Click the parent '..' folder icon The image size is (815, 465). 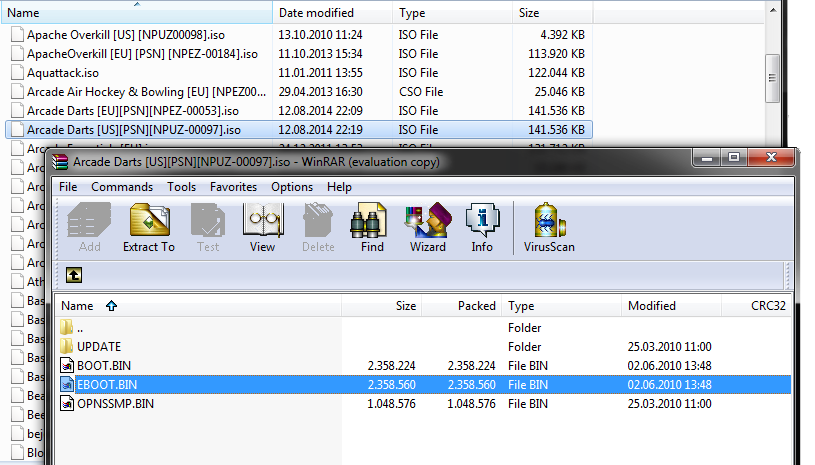(67, 327)
